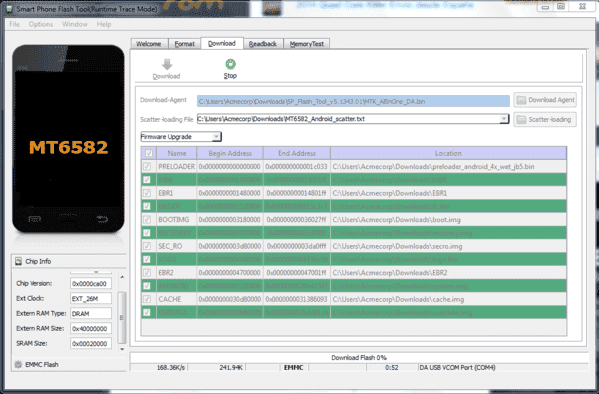Toggle the SEC_RO row checkbox
Viewport: 599px width, 394px height.
(147, 246)
